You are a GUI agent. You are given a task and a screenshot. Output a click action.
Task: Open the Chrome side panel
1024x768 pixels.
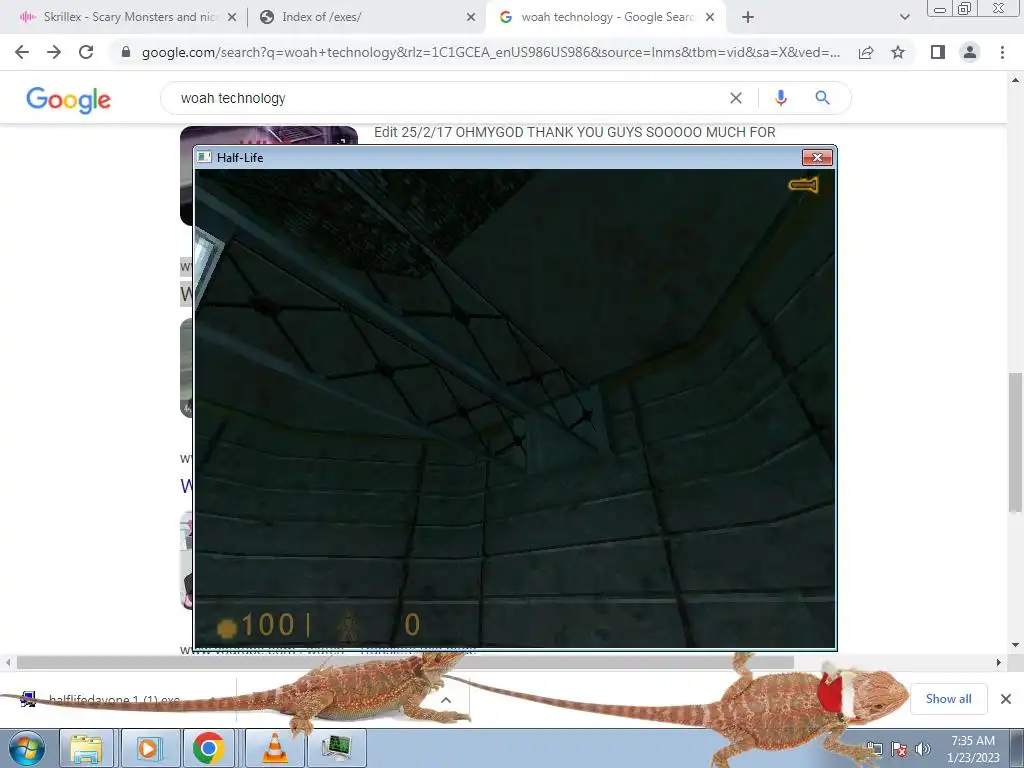point(938,52)
